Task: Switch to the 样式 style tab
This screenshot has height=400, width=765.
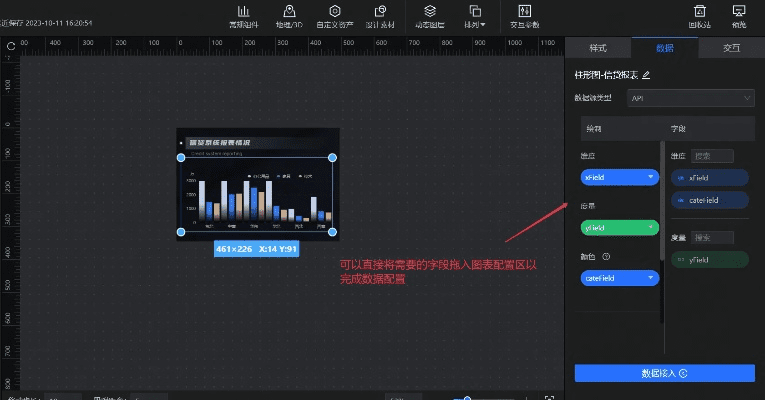Action: pyautogui.click(x=598, y=48)
